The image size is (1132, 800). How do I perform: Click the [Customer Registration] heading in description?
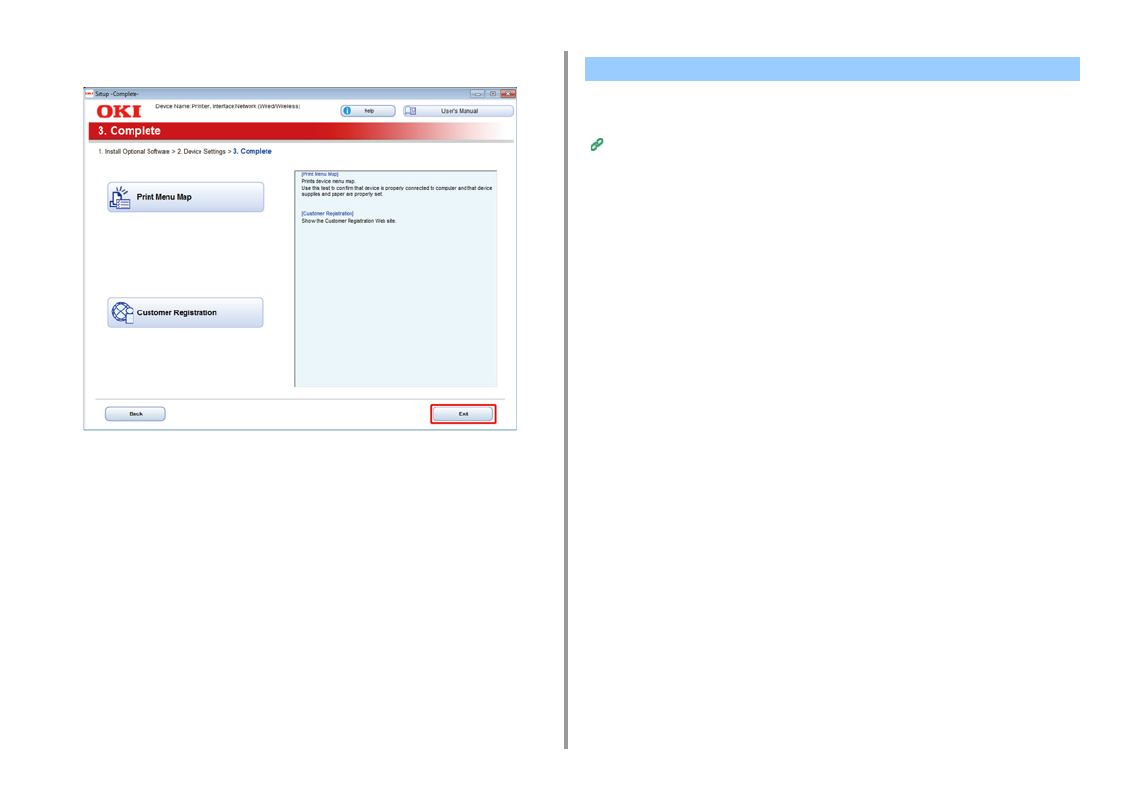click(x=327, y=213)
